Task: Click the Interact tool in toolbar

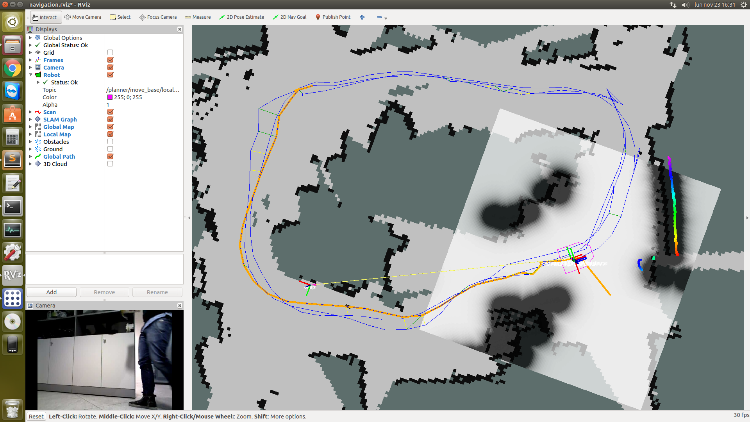Action: click(x=45, y=17)
